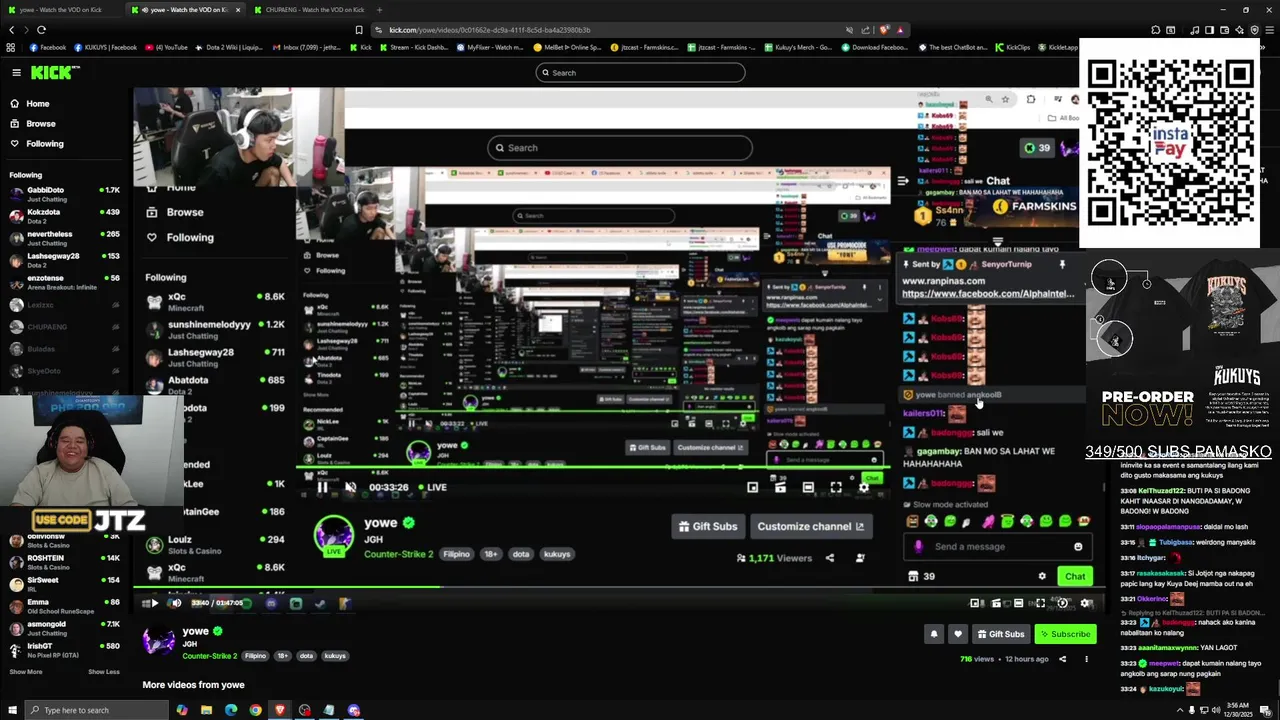
Task: Open the browser apps grid icon
Action: pos(11,47)
